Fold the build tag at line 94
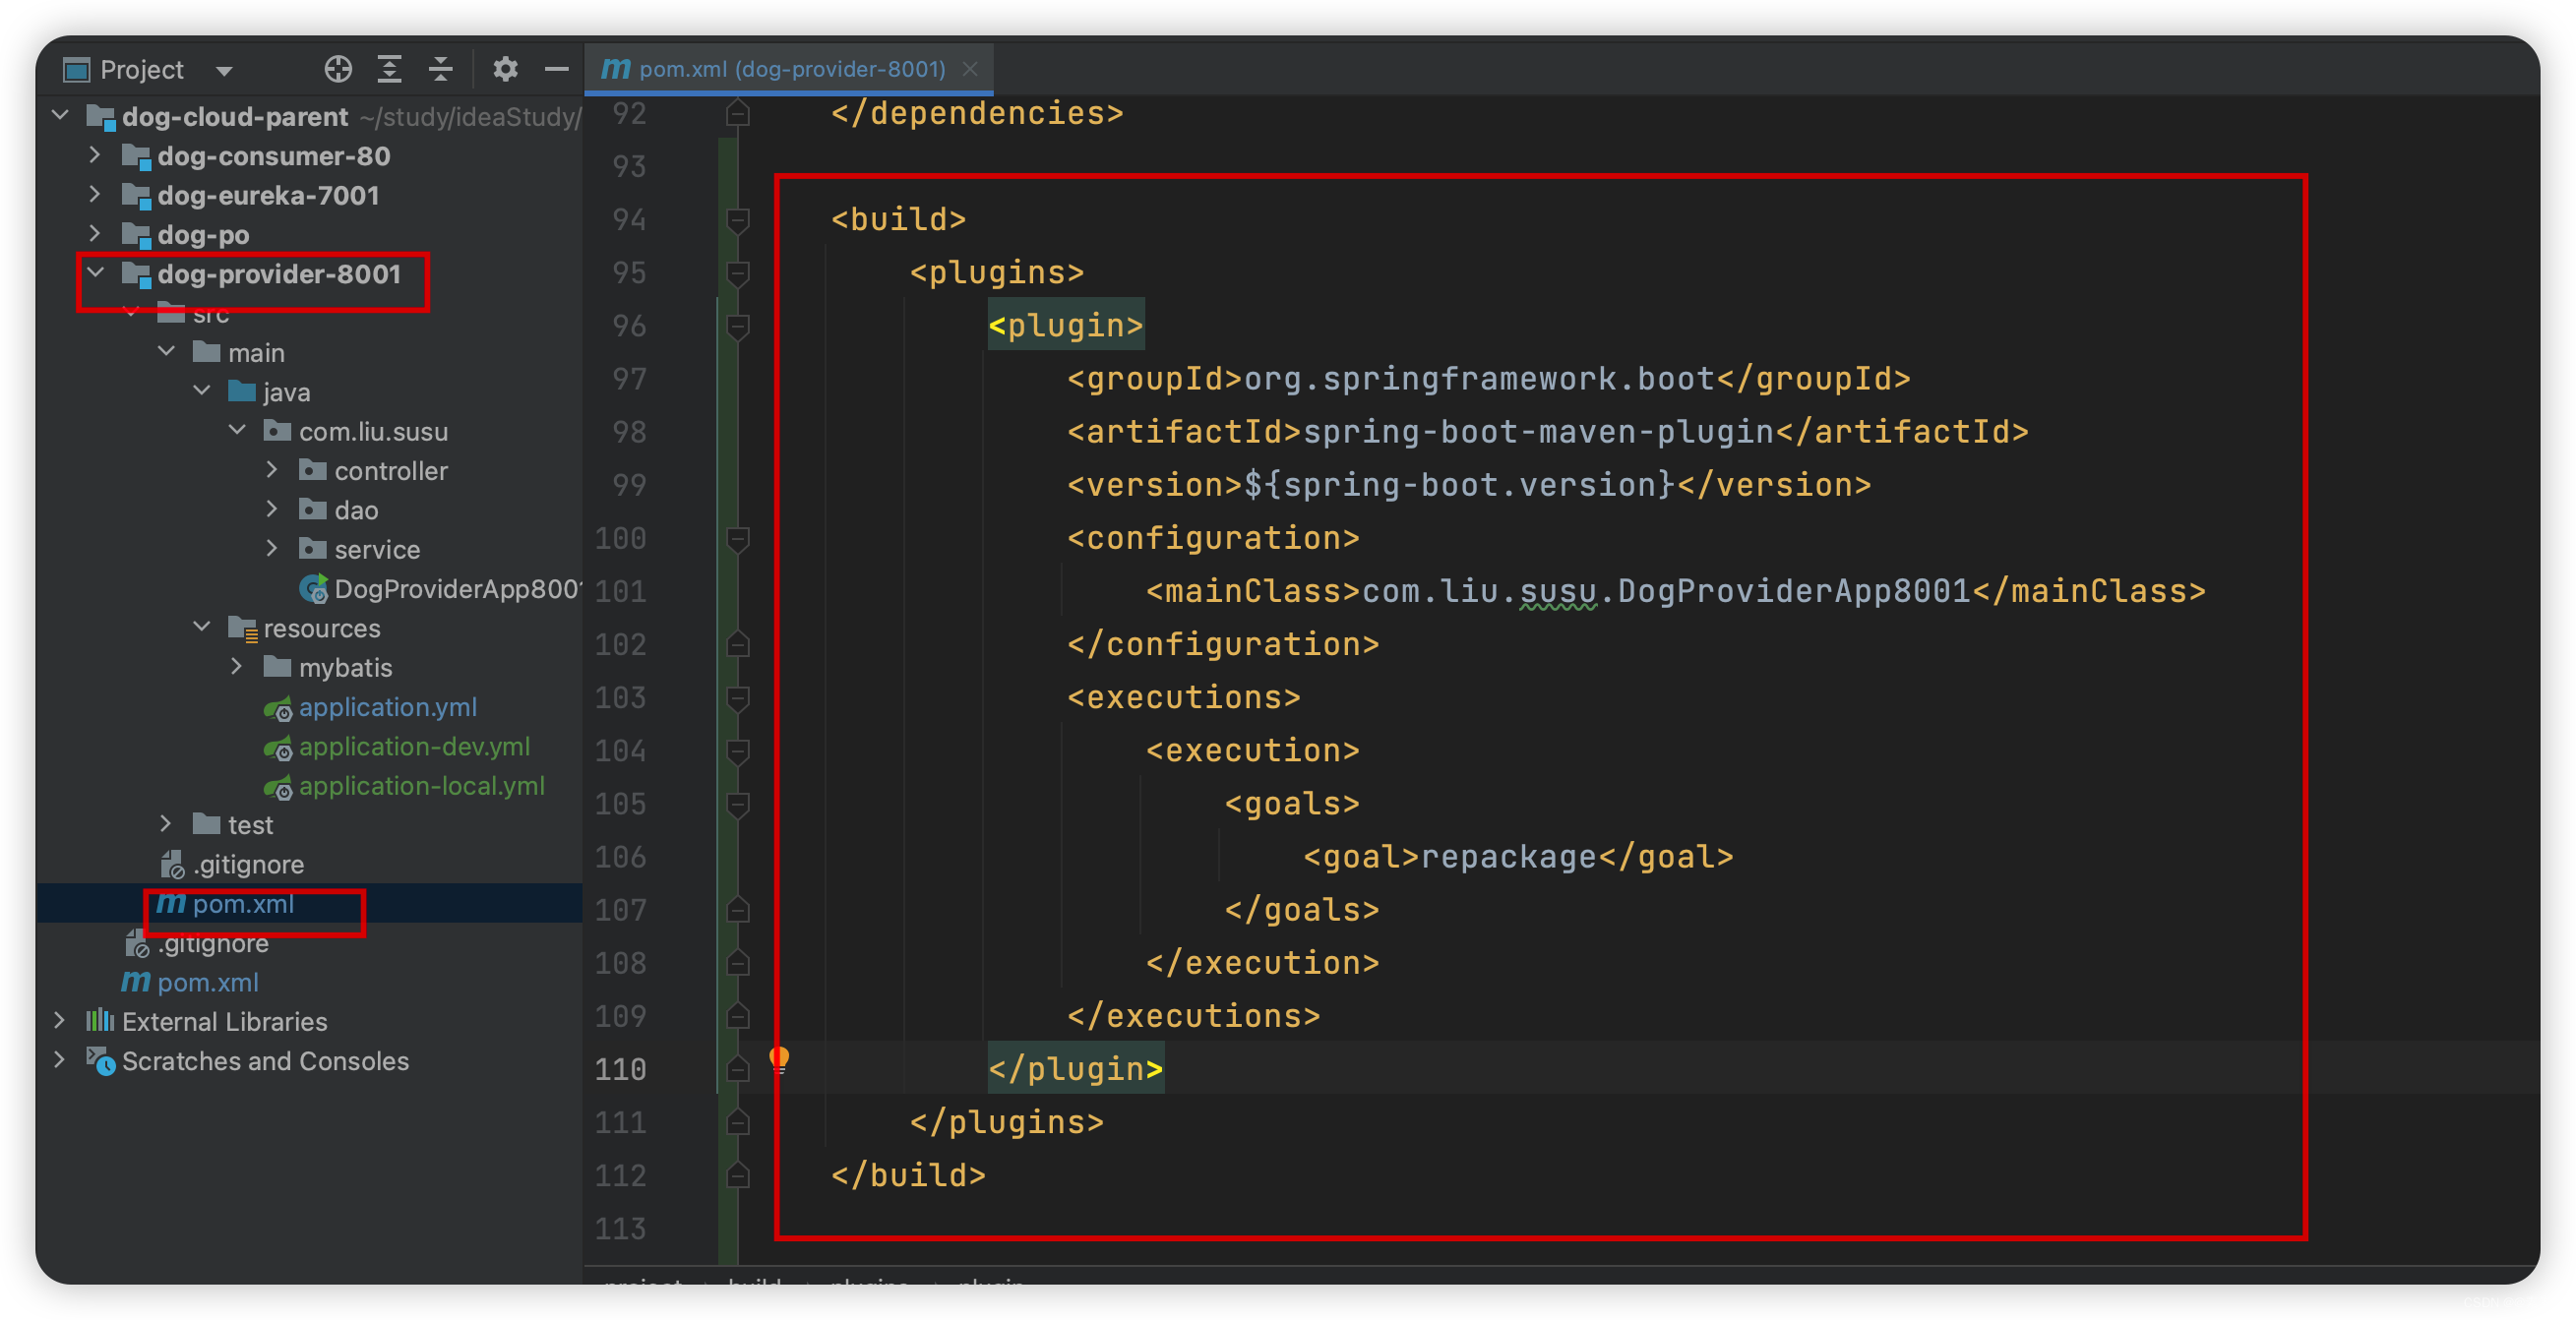 click(738, 219)
